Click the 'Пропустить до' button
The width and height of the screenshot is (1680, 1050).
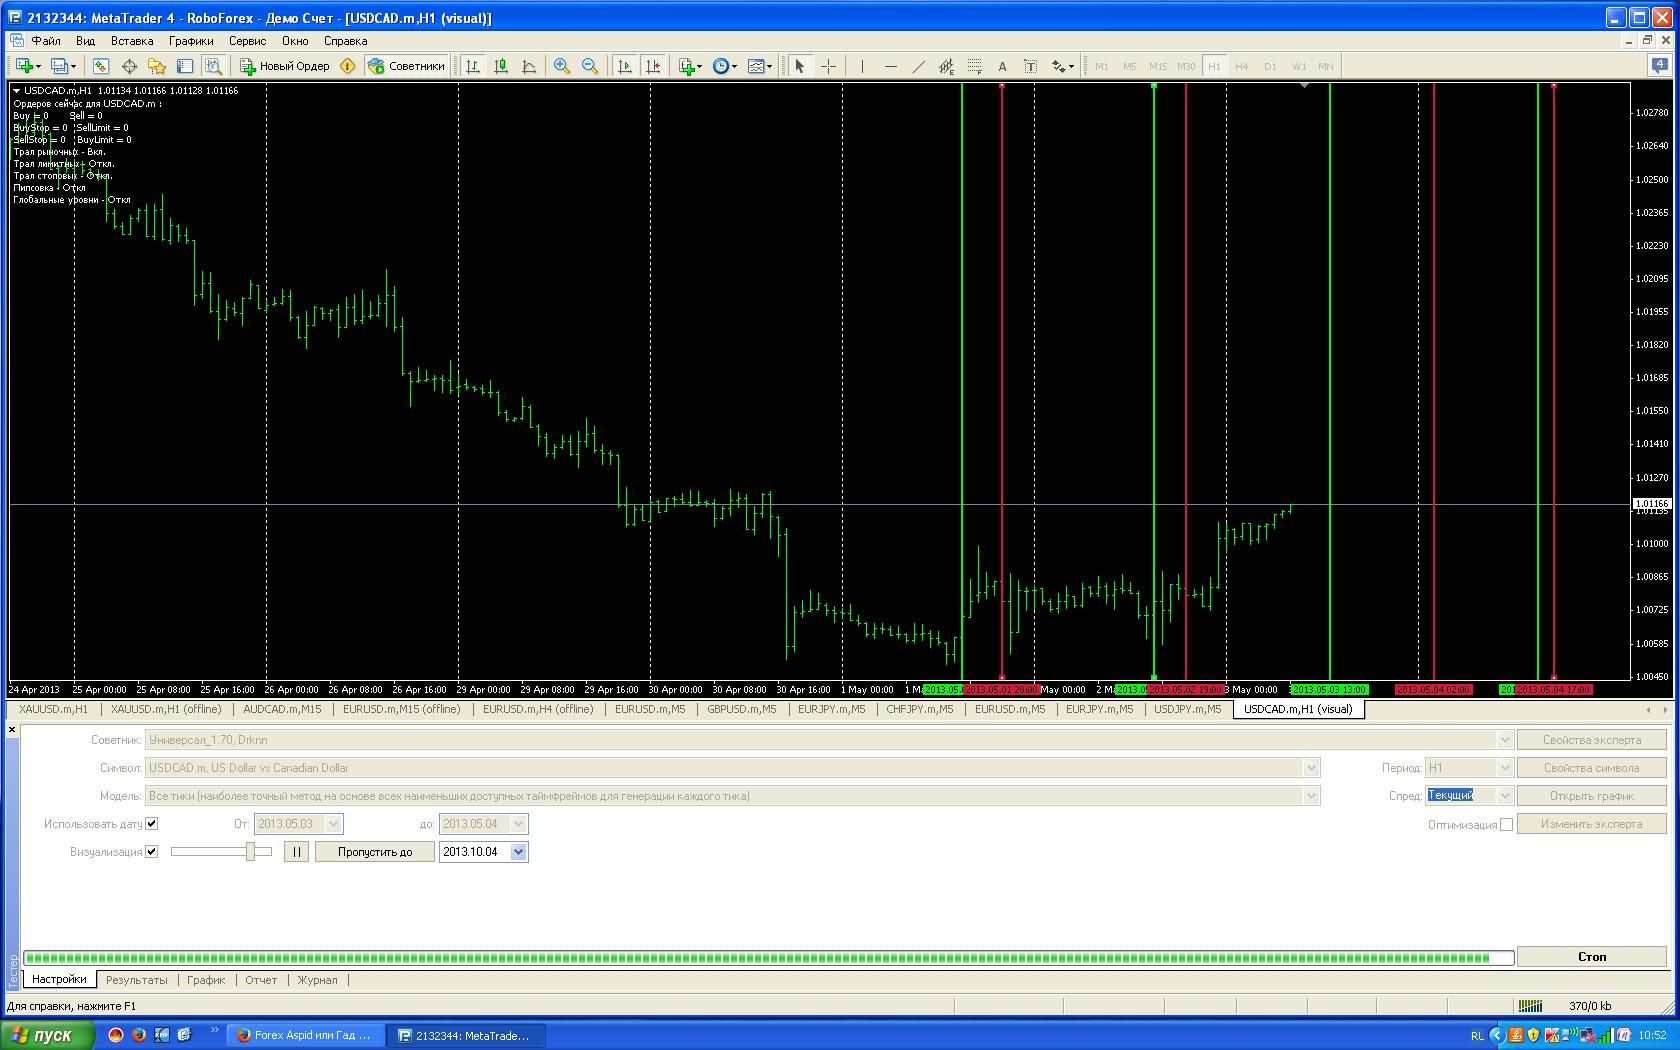[375, 852]
